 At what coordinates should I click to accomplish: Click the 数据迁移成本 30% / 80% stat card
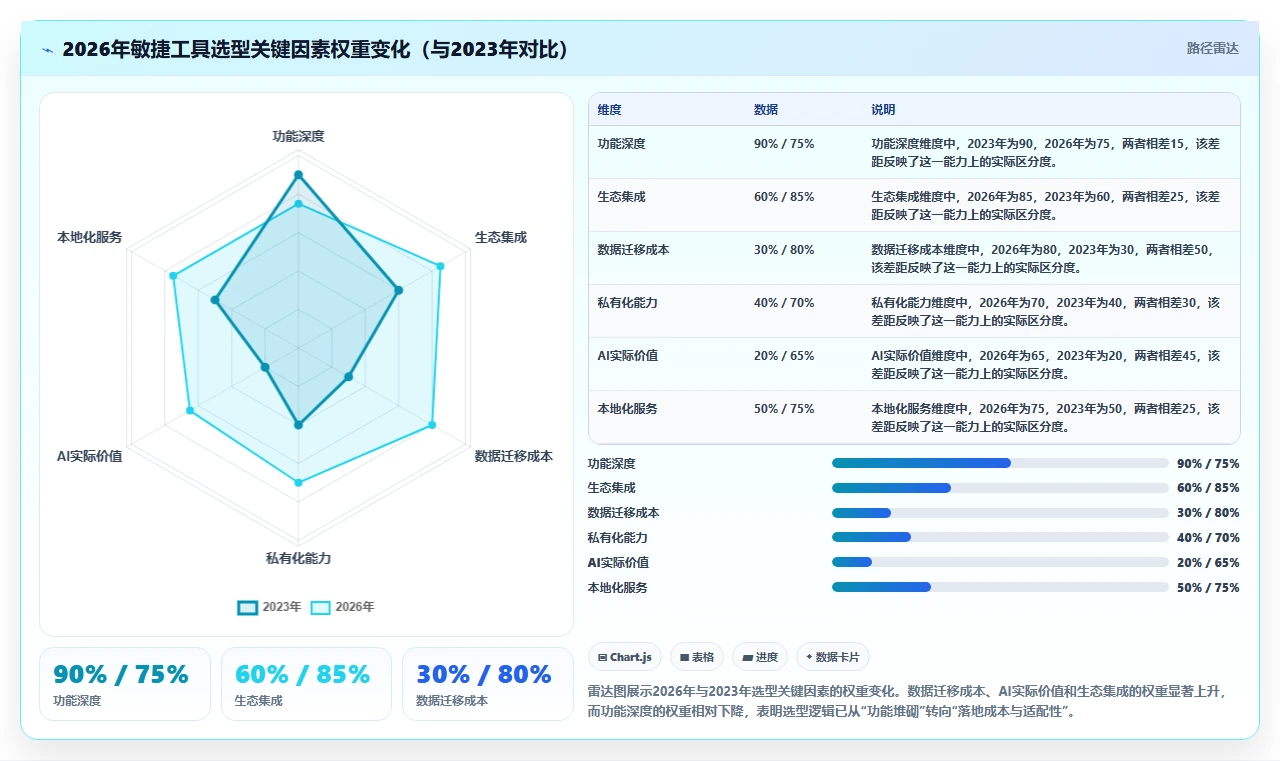pyautogui.click(x=487, y=684)
